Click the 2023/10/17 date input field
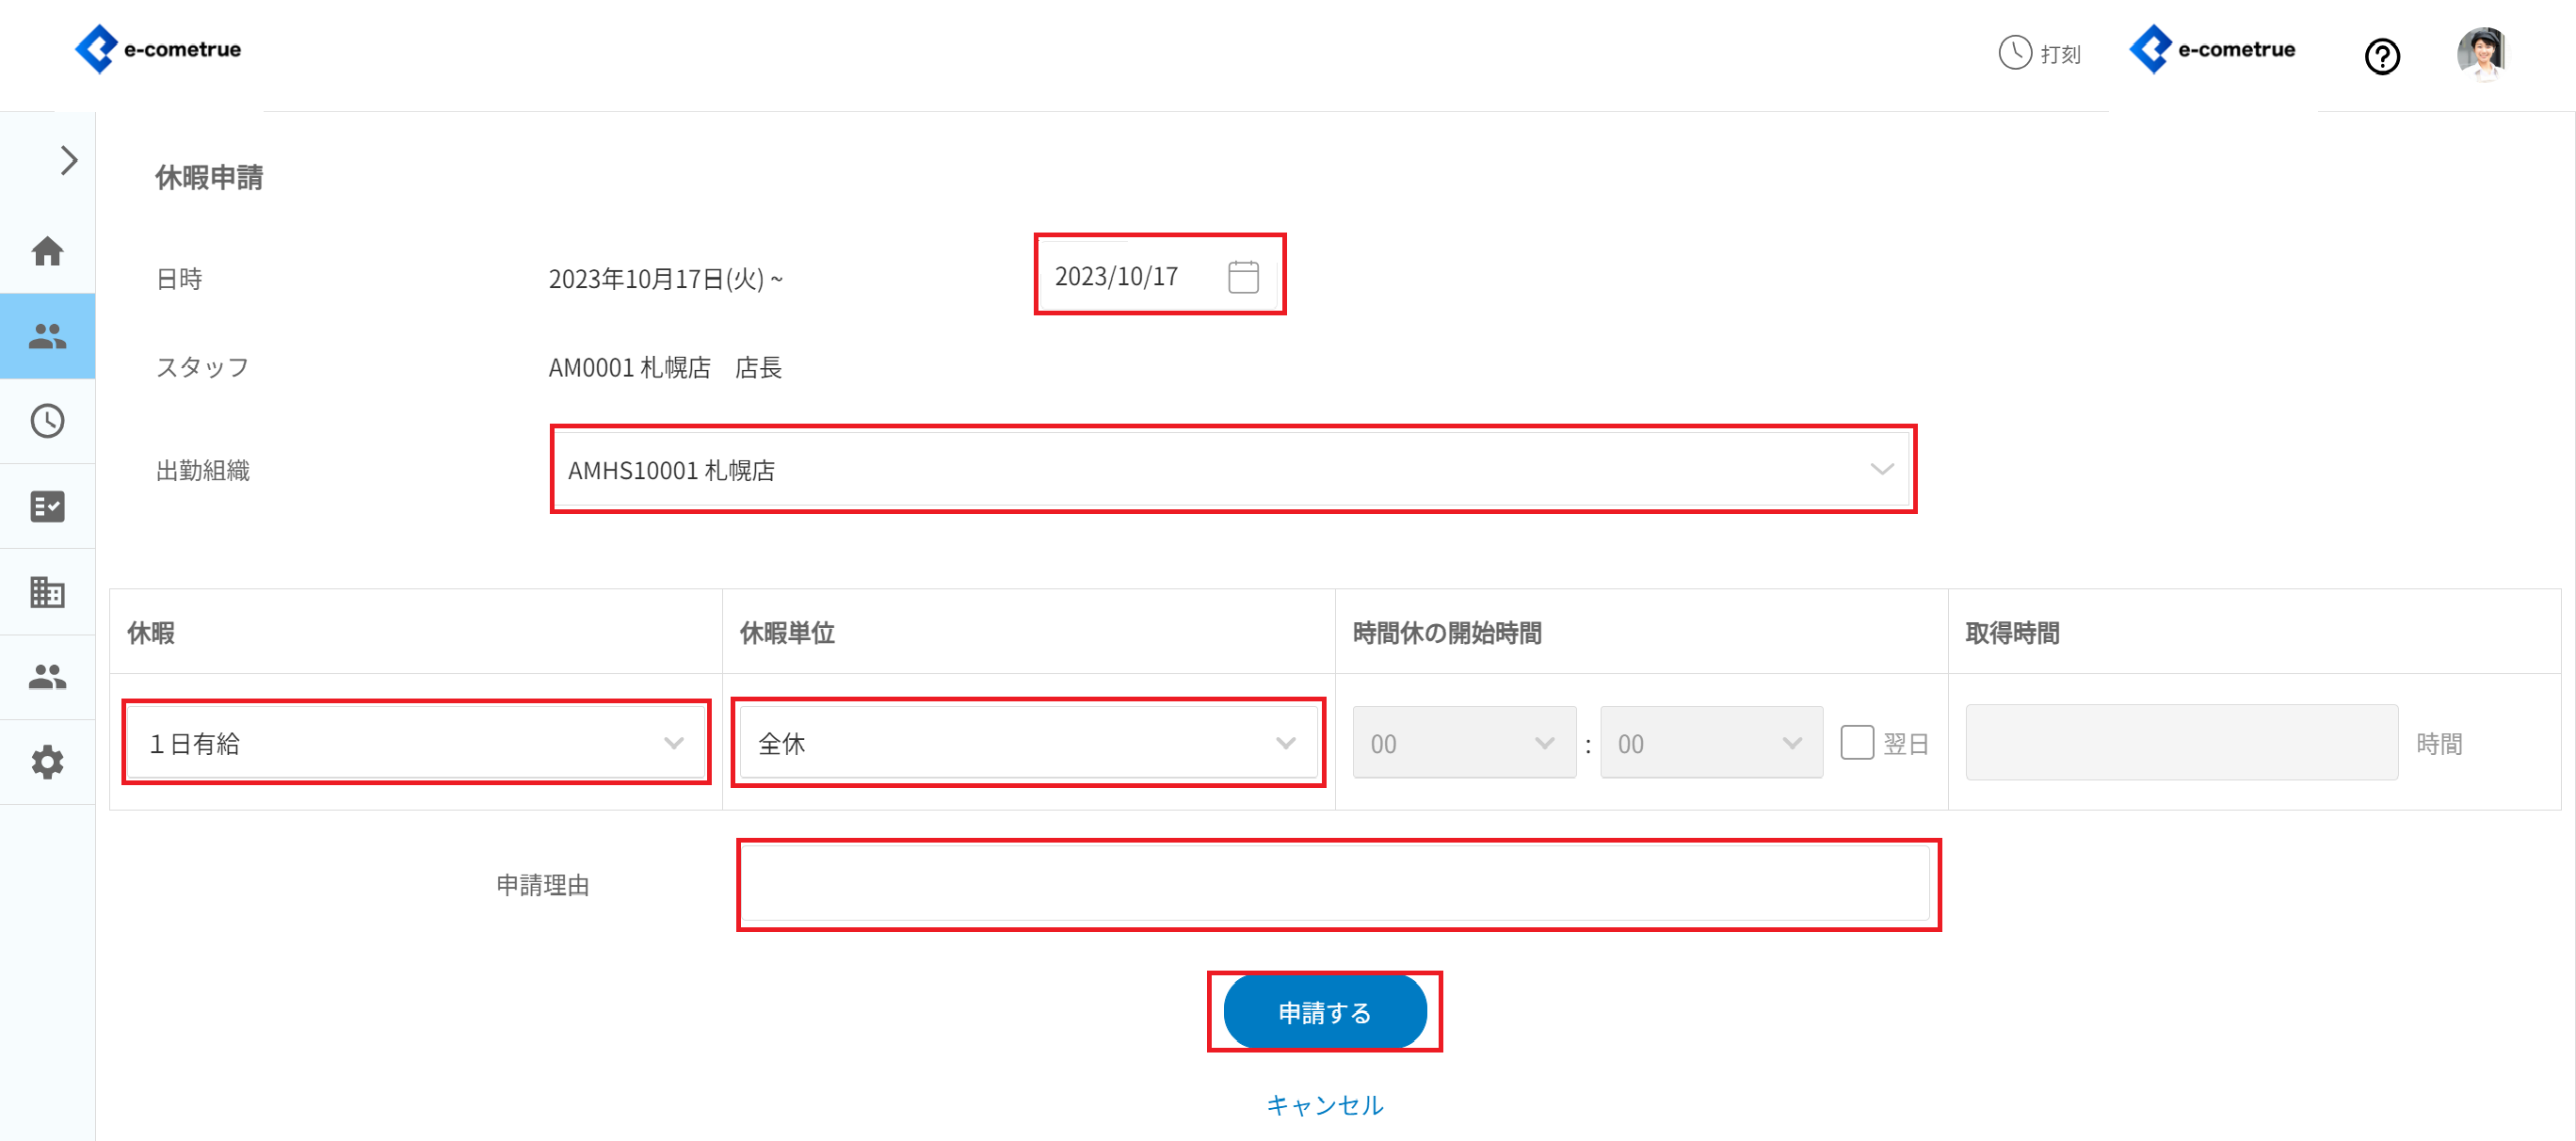 coord(1130,277)
